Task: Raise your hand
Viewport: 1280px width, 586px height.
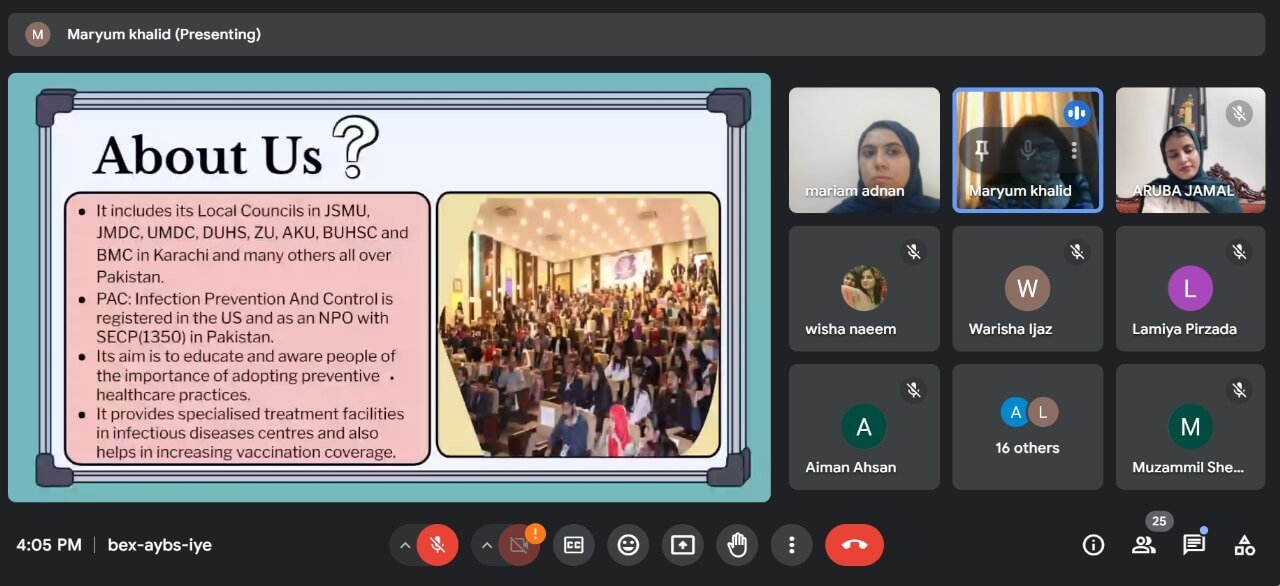Action: pos(737,545)
